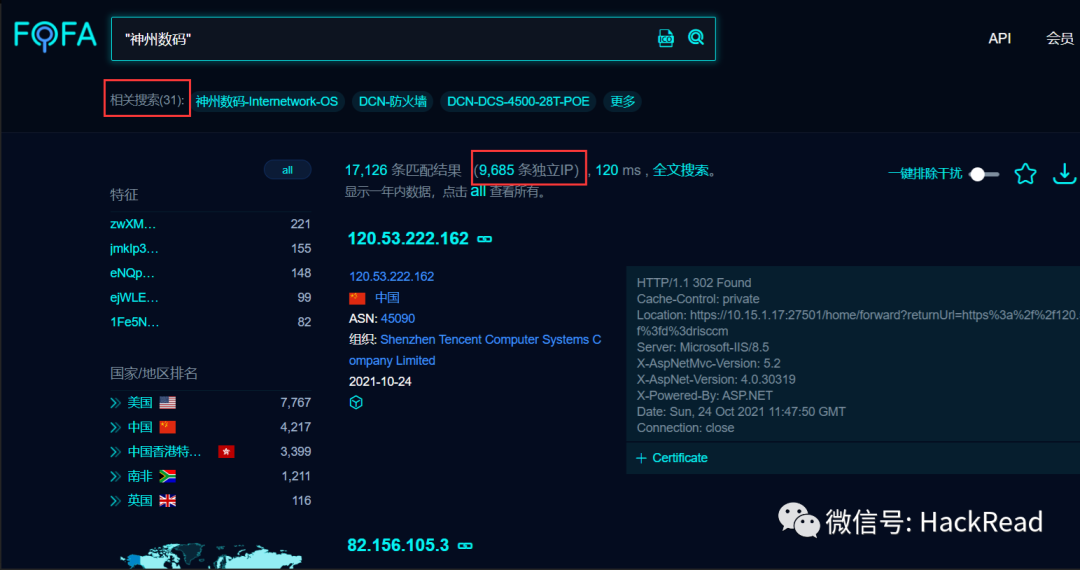1080x570 pixels.
Task: Click the Server: Microsoft-IIS/8.5 header line
Action: (703, 347)
